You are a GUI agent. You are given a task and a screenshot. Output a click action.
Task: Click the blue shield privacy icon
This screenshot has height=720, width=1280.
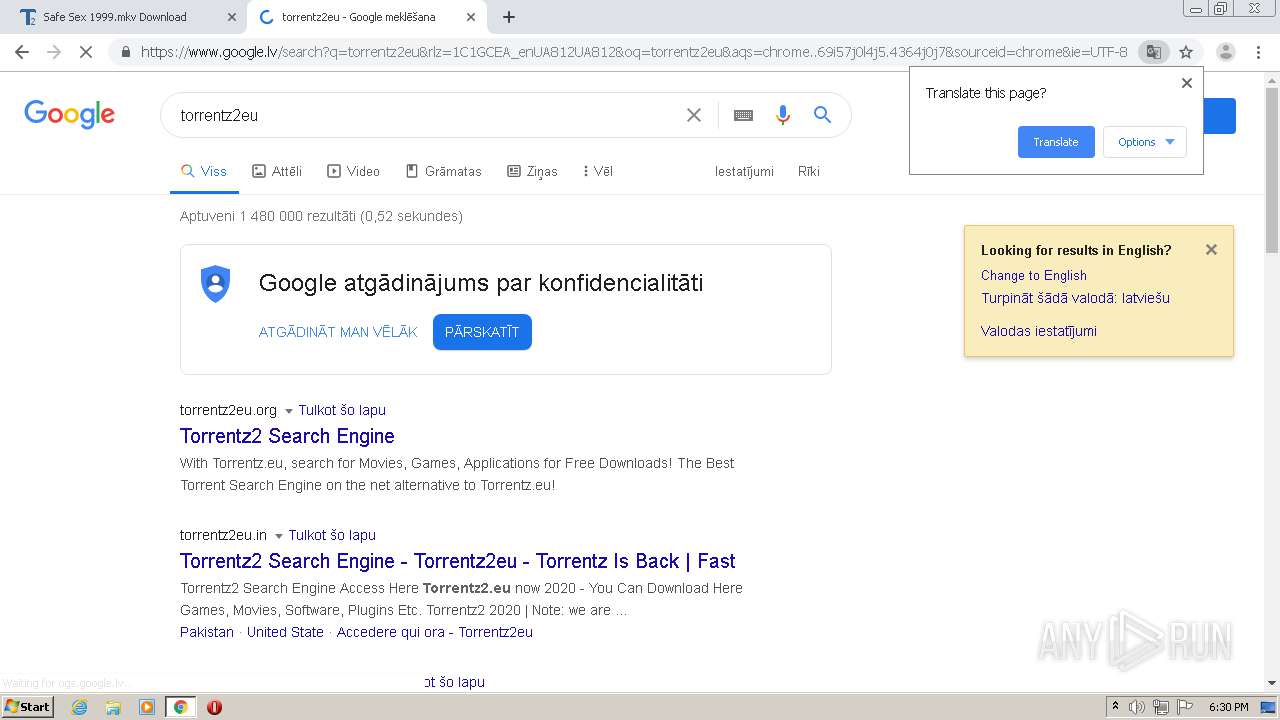(x=215, y=284)
